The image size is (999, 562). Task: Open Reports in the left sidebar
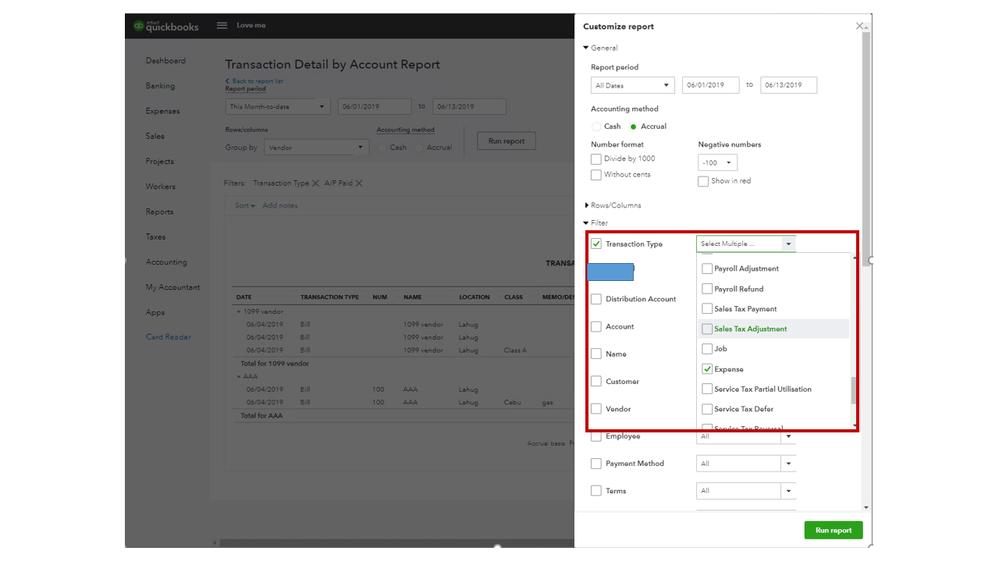click(159, 212)
